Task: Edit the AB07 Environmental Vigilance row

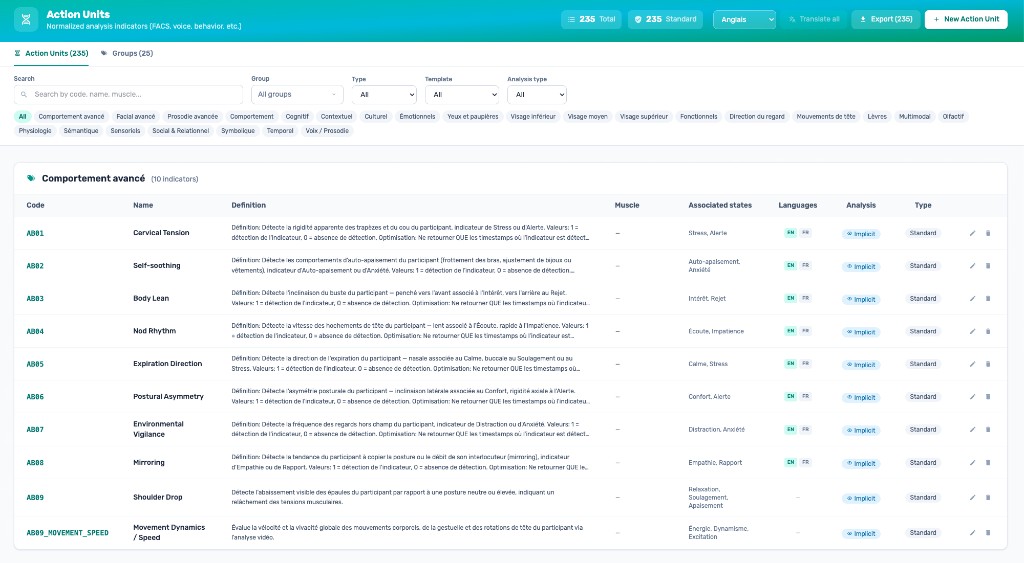Action: tap(972, 430)
